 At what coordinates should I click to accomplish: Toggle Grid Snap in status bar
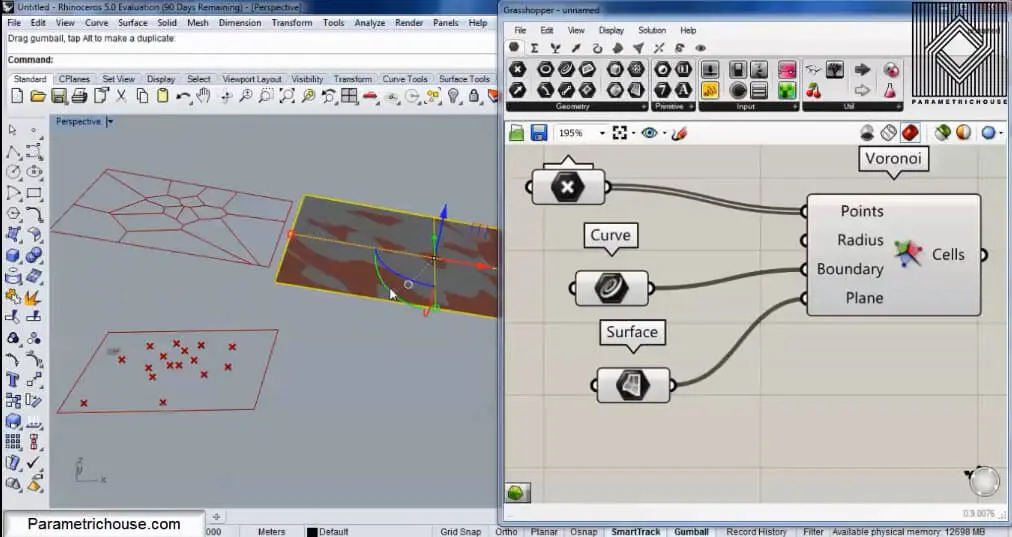[x=460, y=532]
